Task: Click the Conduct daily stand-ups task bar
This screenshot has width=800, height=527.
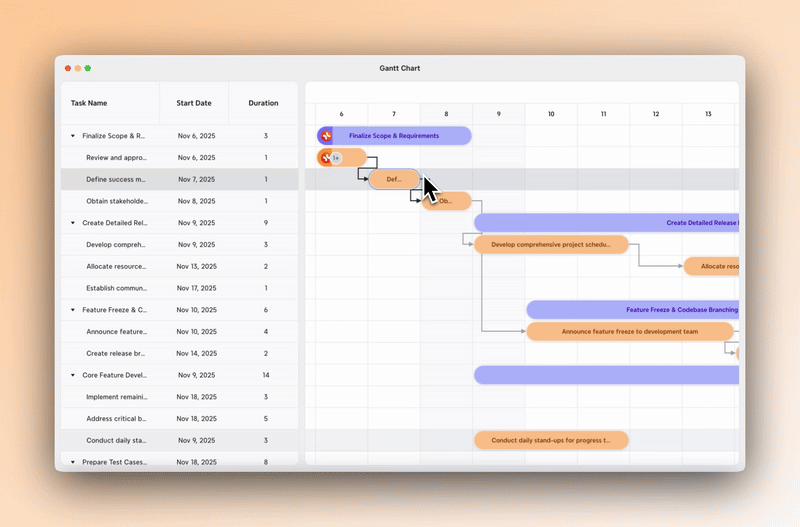Action: [551, 440]
